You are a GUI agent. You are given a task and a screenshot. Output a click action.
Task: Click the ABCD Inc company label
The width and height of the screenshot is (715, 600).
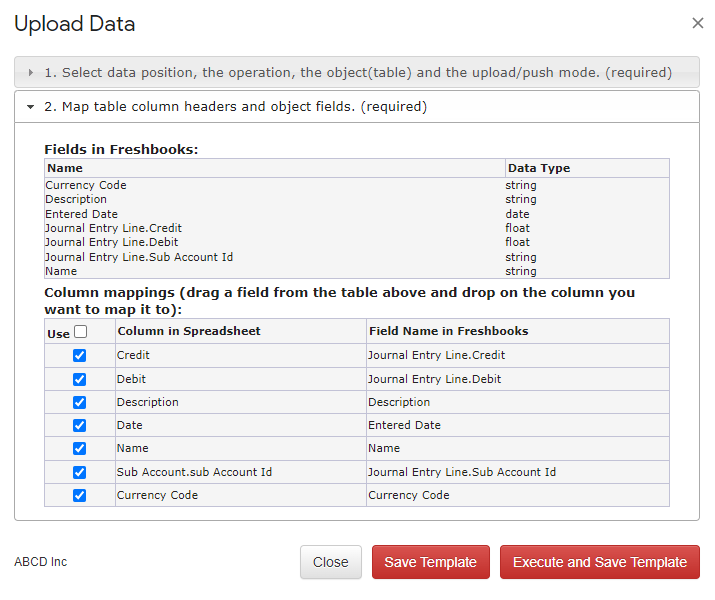[41, 562]
